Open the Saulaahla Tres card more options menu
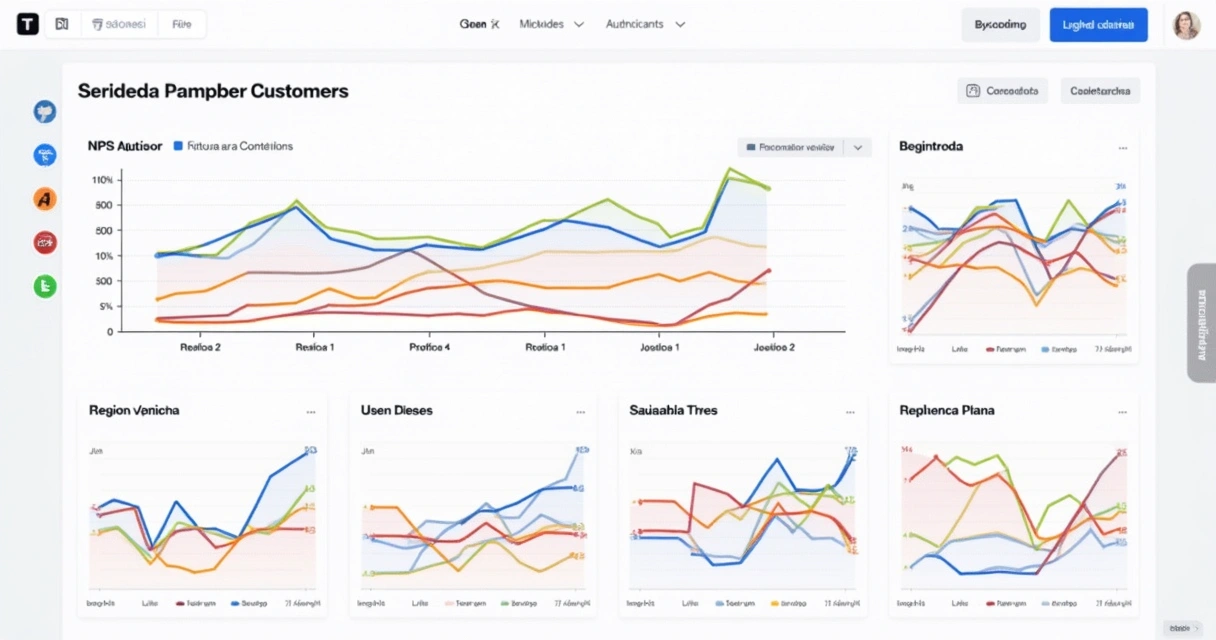The height and width of the screenshot is (640, 1216). [x=851, y=411]
